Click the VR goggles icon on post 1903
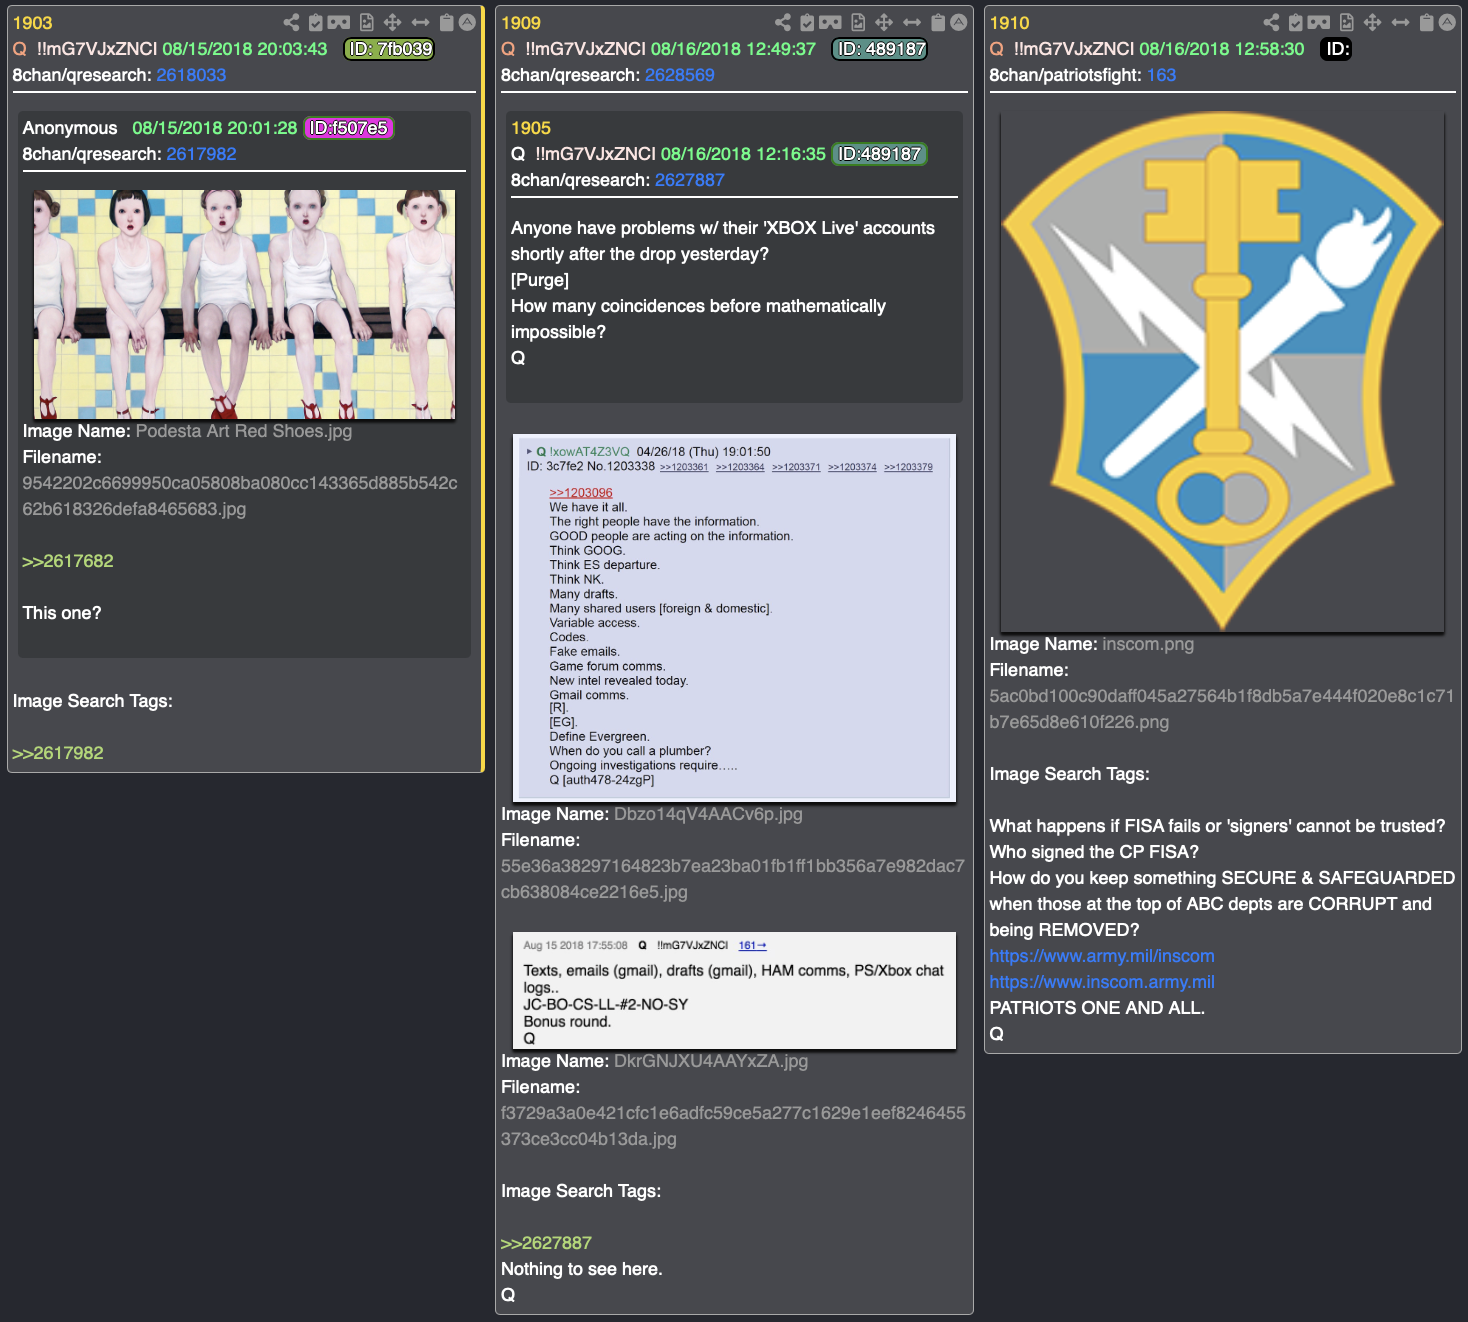The width and height of the screenshot is (1468, 1322). [339, 22]
